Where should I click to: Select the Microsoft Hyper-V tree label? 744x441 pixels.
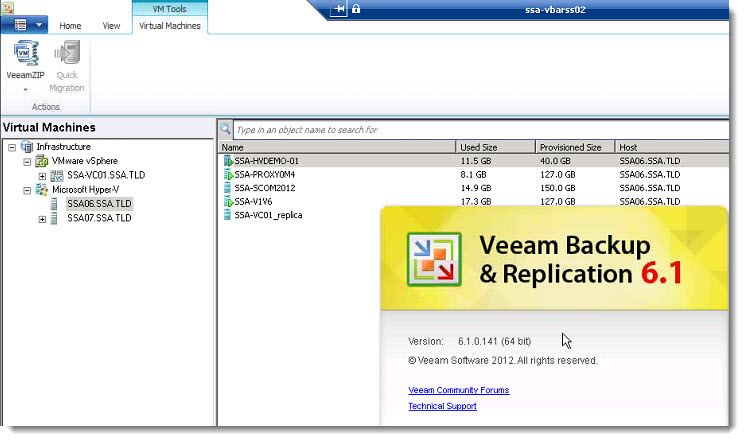tap(85, 189)
